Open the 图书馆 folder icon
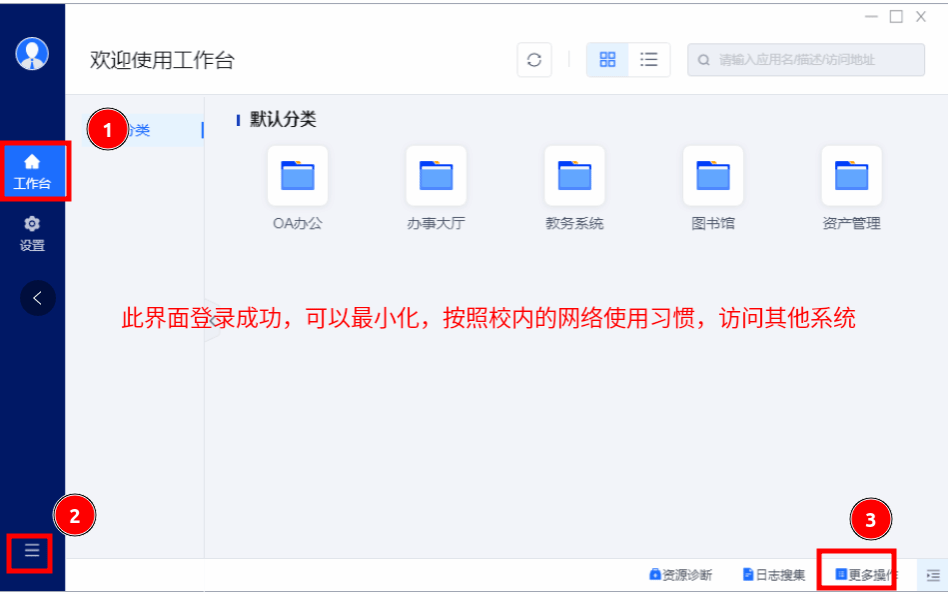This screenshot has height=594, width=948. pyautogui.click(x=713, y=177)
